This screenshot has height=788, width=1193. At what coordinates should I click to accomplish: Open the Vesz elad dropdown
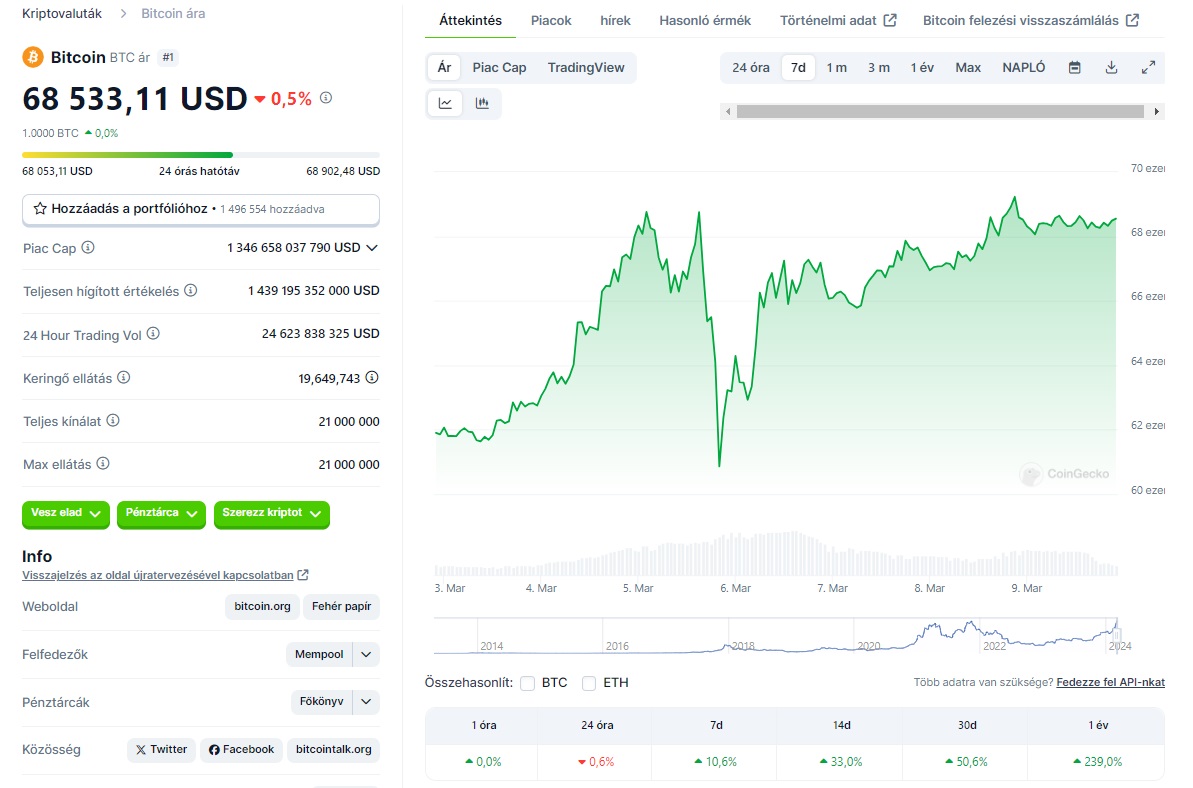66,513
